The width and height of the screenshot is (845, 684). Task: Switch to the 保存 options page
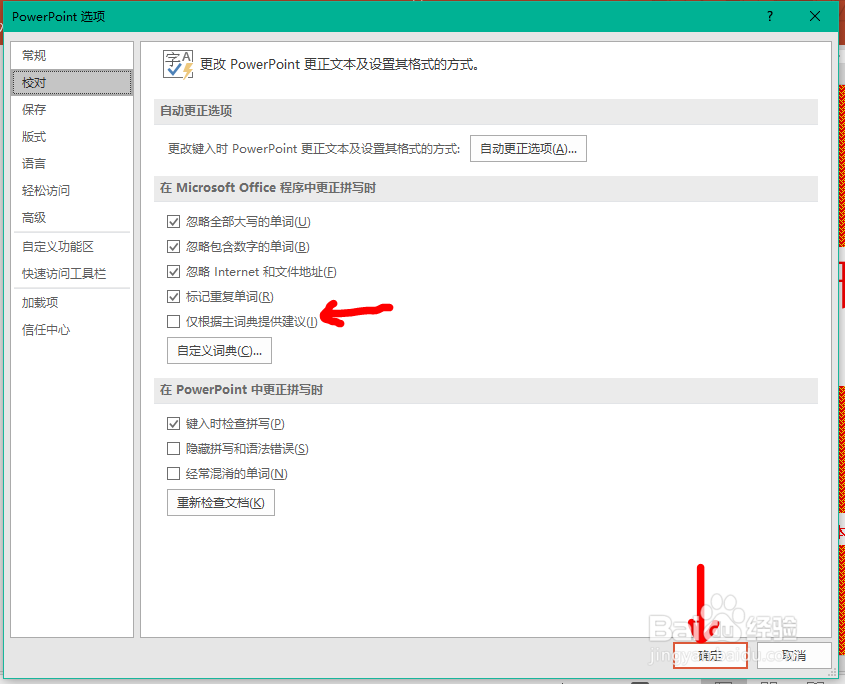click(72, 109)
